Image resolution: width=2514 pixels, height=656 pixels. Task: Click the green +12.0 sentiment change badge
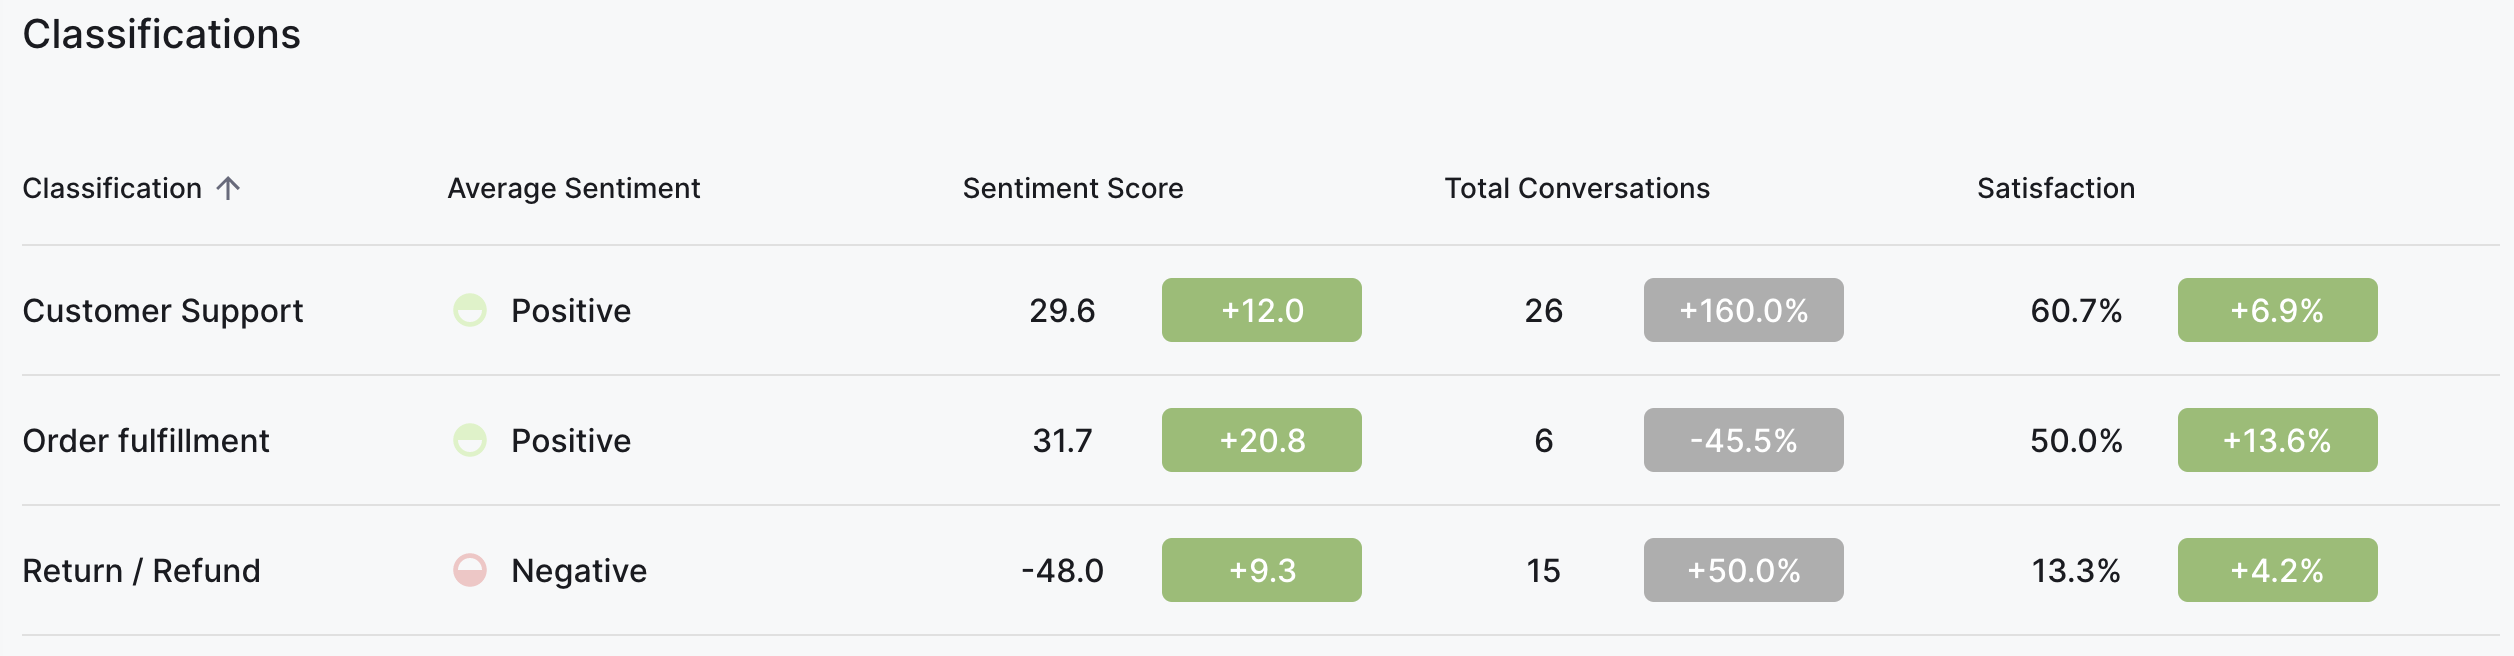pyautogui.click(x=1262, y=310)
